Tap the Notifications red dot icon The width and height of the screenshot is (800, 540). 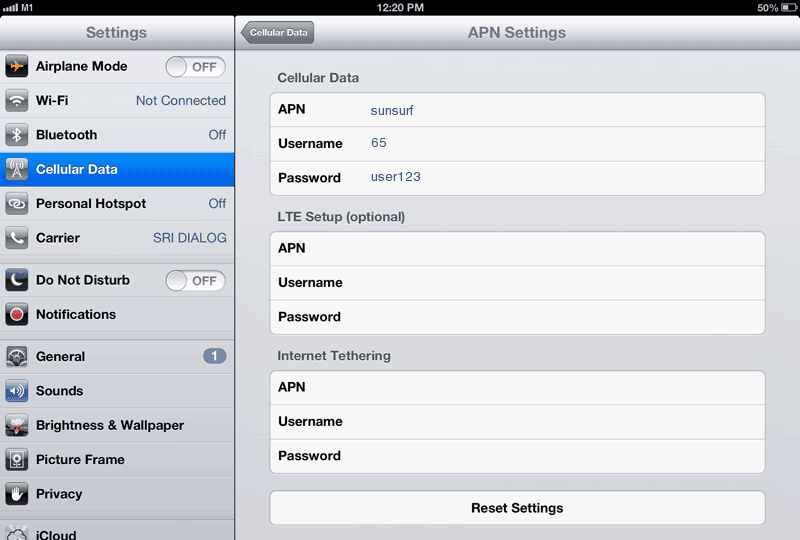point(16,314)
